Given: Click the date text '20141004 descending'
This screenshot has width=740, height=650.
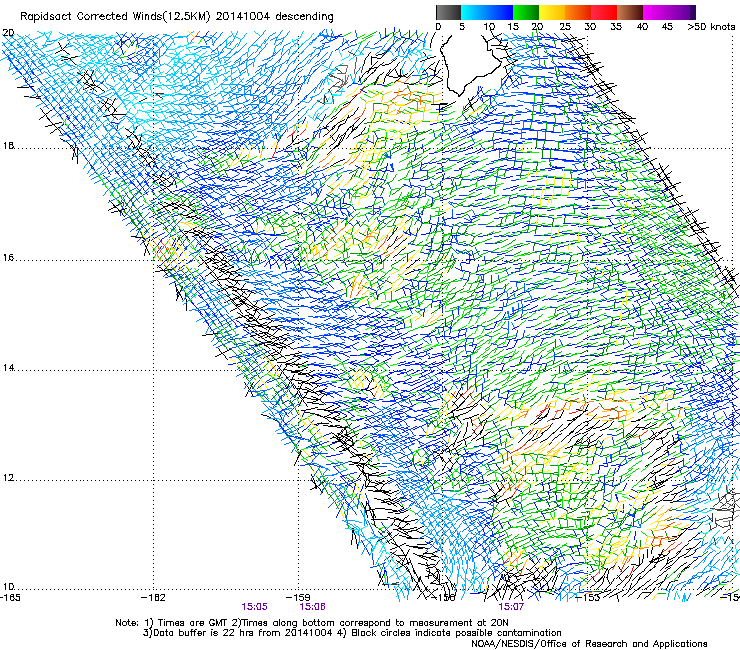Looking at the screenshot, I should click(275, 17).
